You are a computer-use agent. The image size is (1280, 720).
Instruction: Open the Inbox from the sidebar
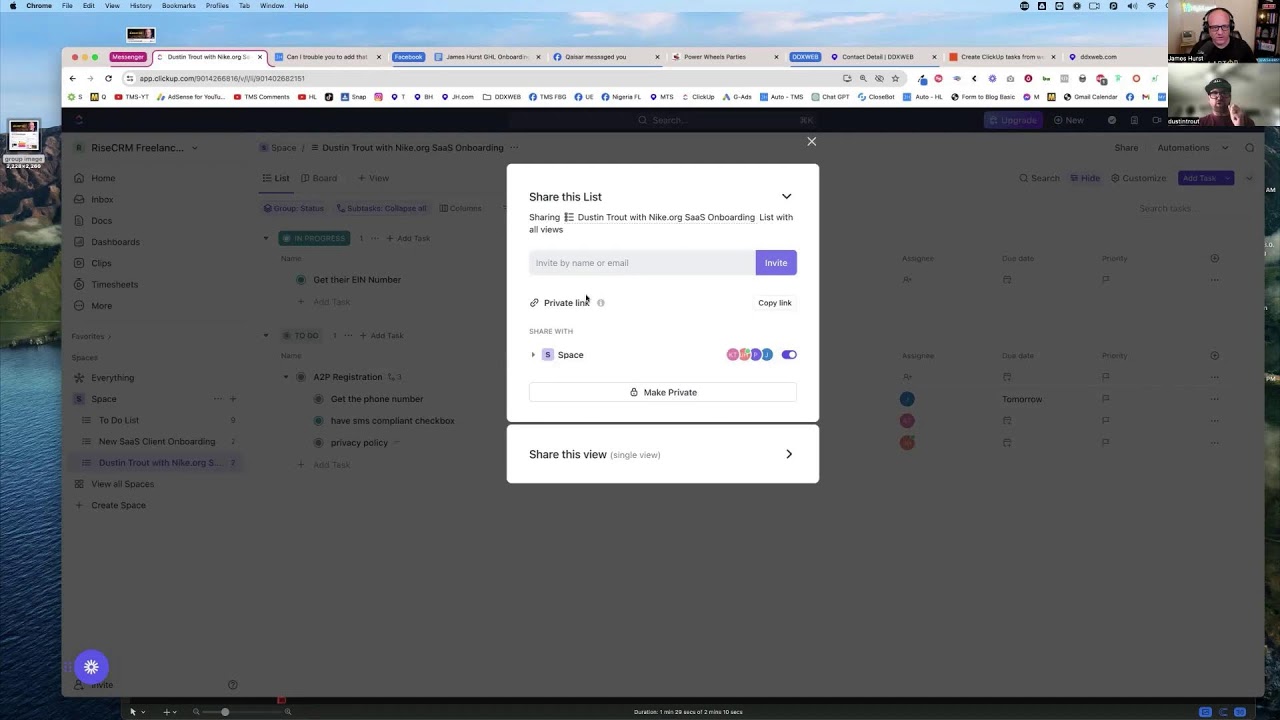click(x=101, y=199)
